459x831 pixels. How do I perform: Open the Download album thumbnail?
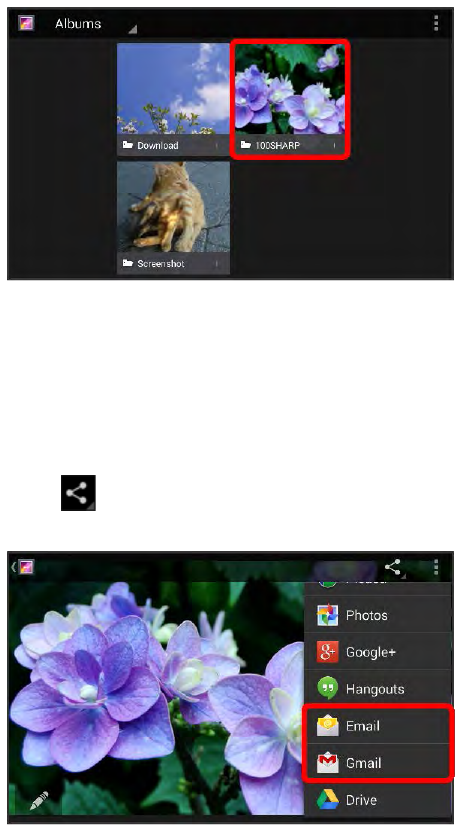click(x=173, y=99)
